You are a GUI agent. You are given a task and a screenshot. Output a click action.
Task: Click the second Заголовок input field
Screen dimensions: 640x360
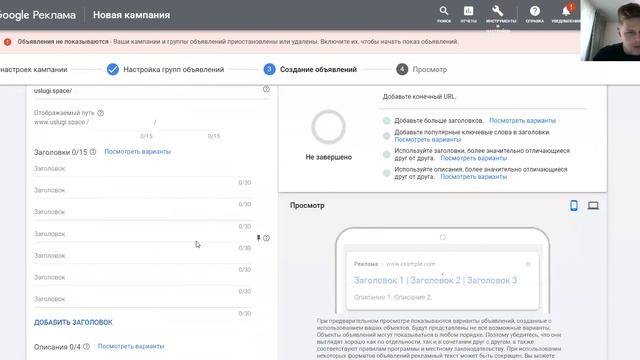[142, 190]
